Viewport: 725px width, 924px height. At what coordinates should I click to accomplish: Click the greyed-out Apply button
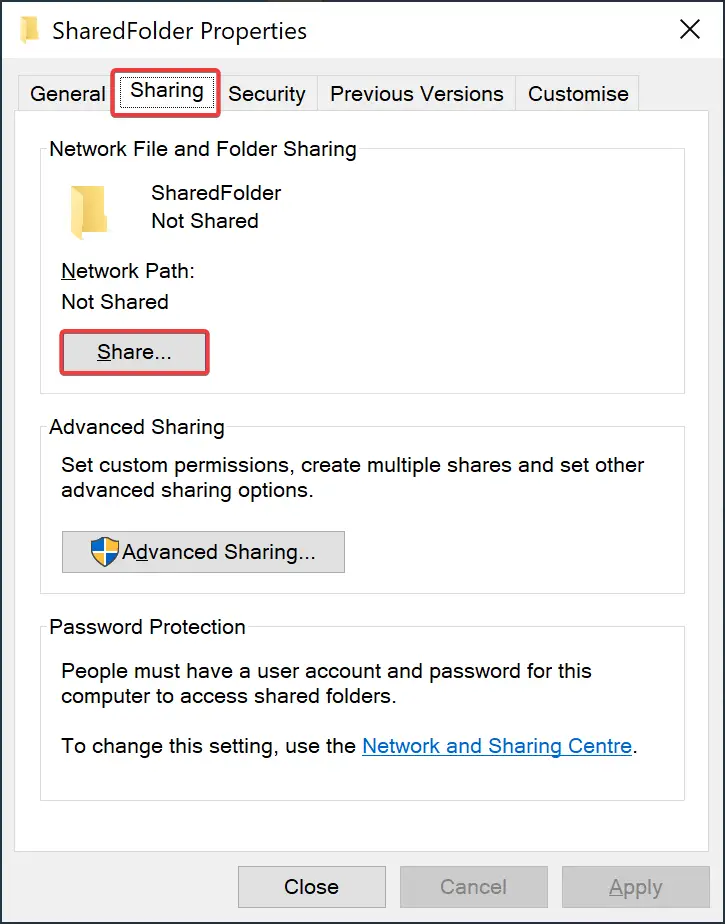pyautogui.click(x=635, y=887)
